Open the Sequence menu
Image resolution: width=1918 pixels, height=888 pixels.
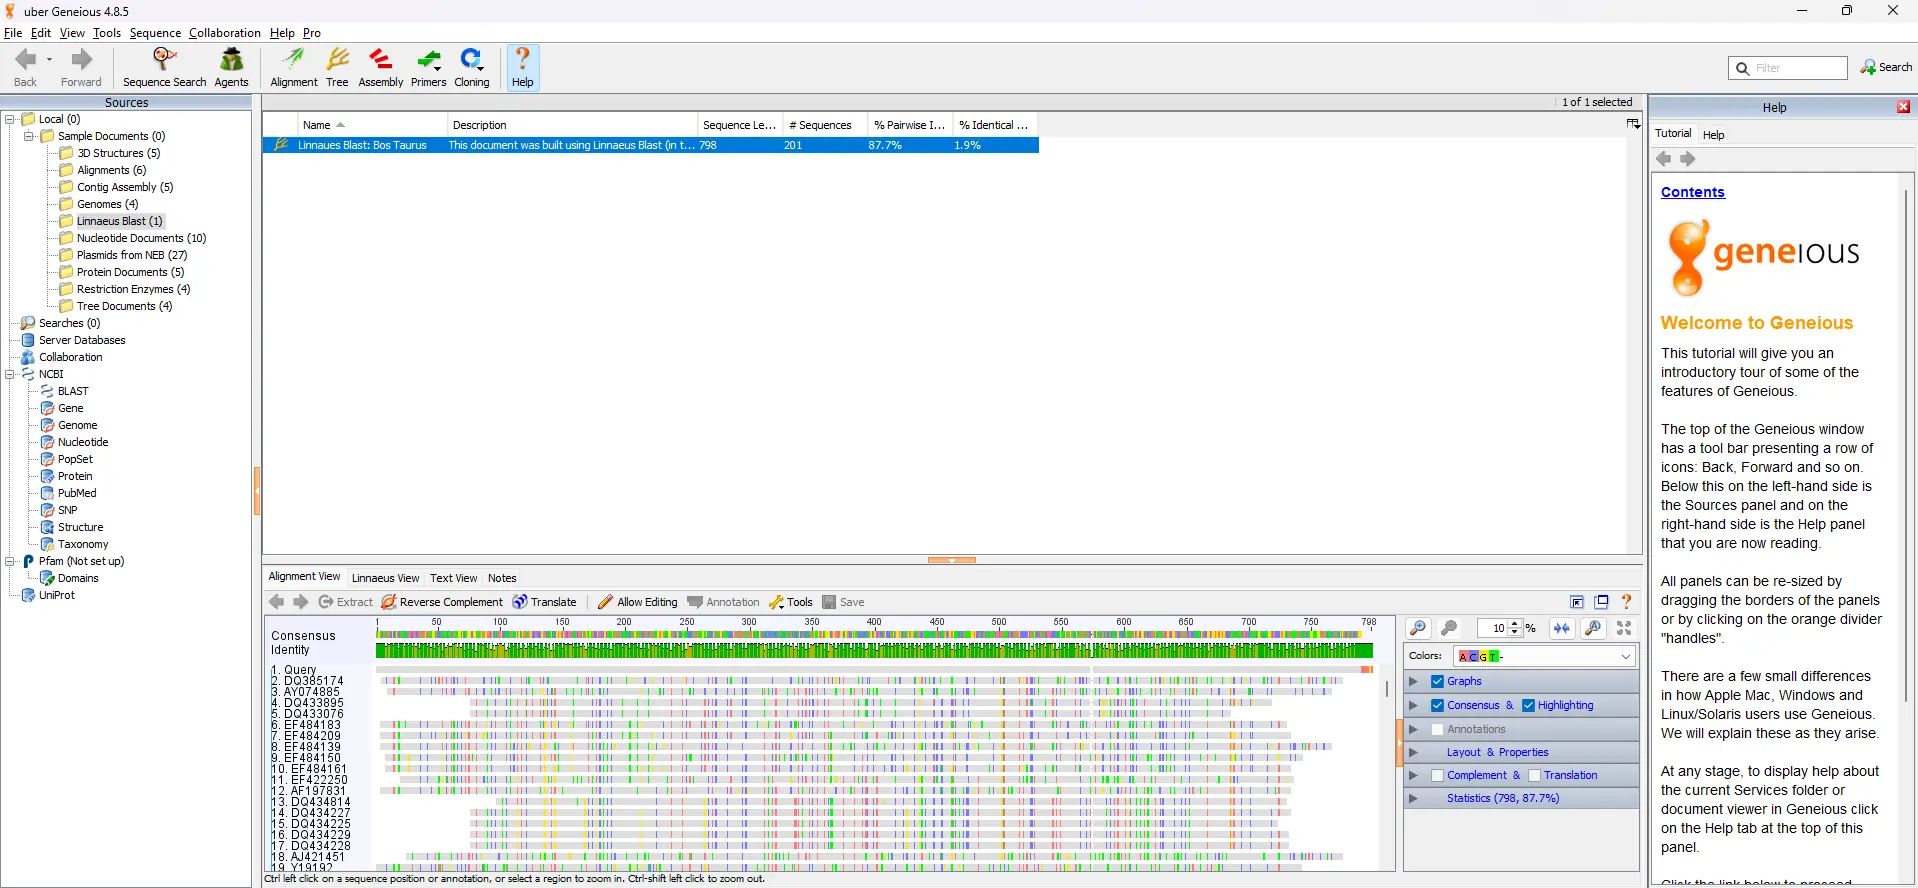(155, 33)
